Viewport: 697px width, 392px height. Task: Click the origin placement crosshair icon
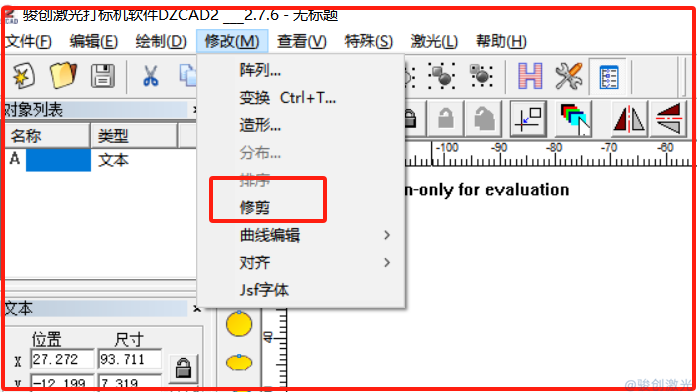click(x=528, y=119)
